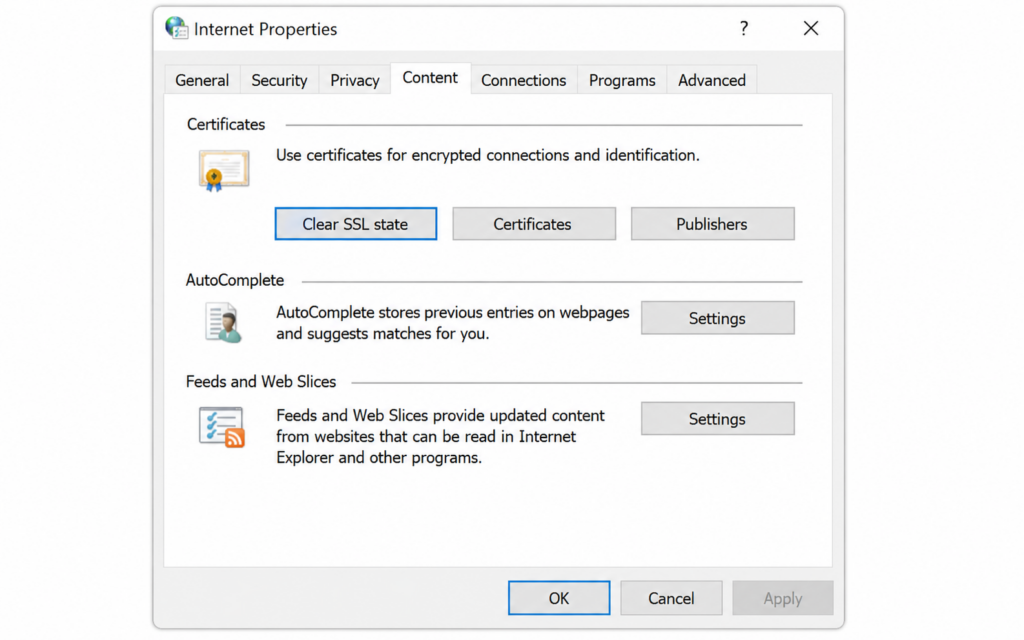Close the Internet Properties dialog with the X
Screen dimensions: 1024x640
(x=811, y=28)
